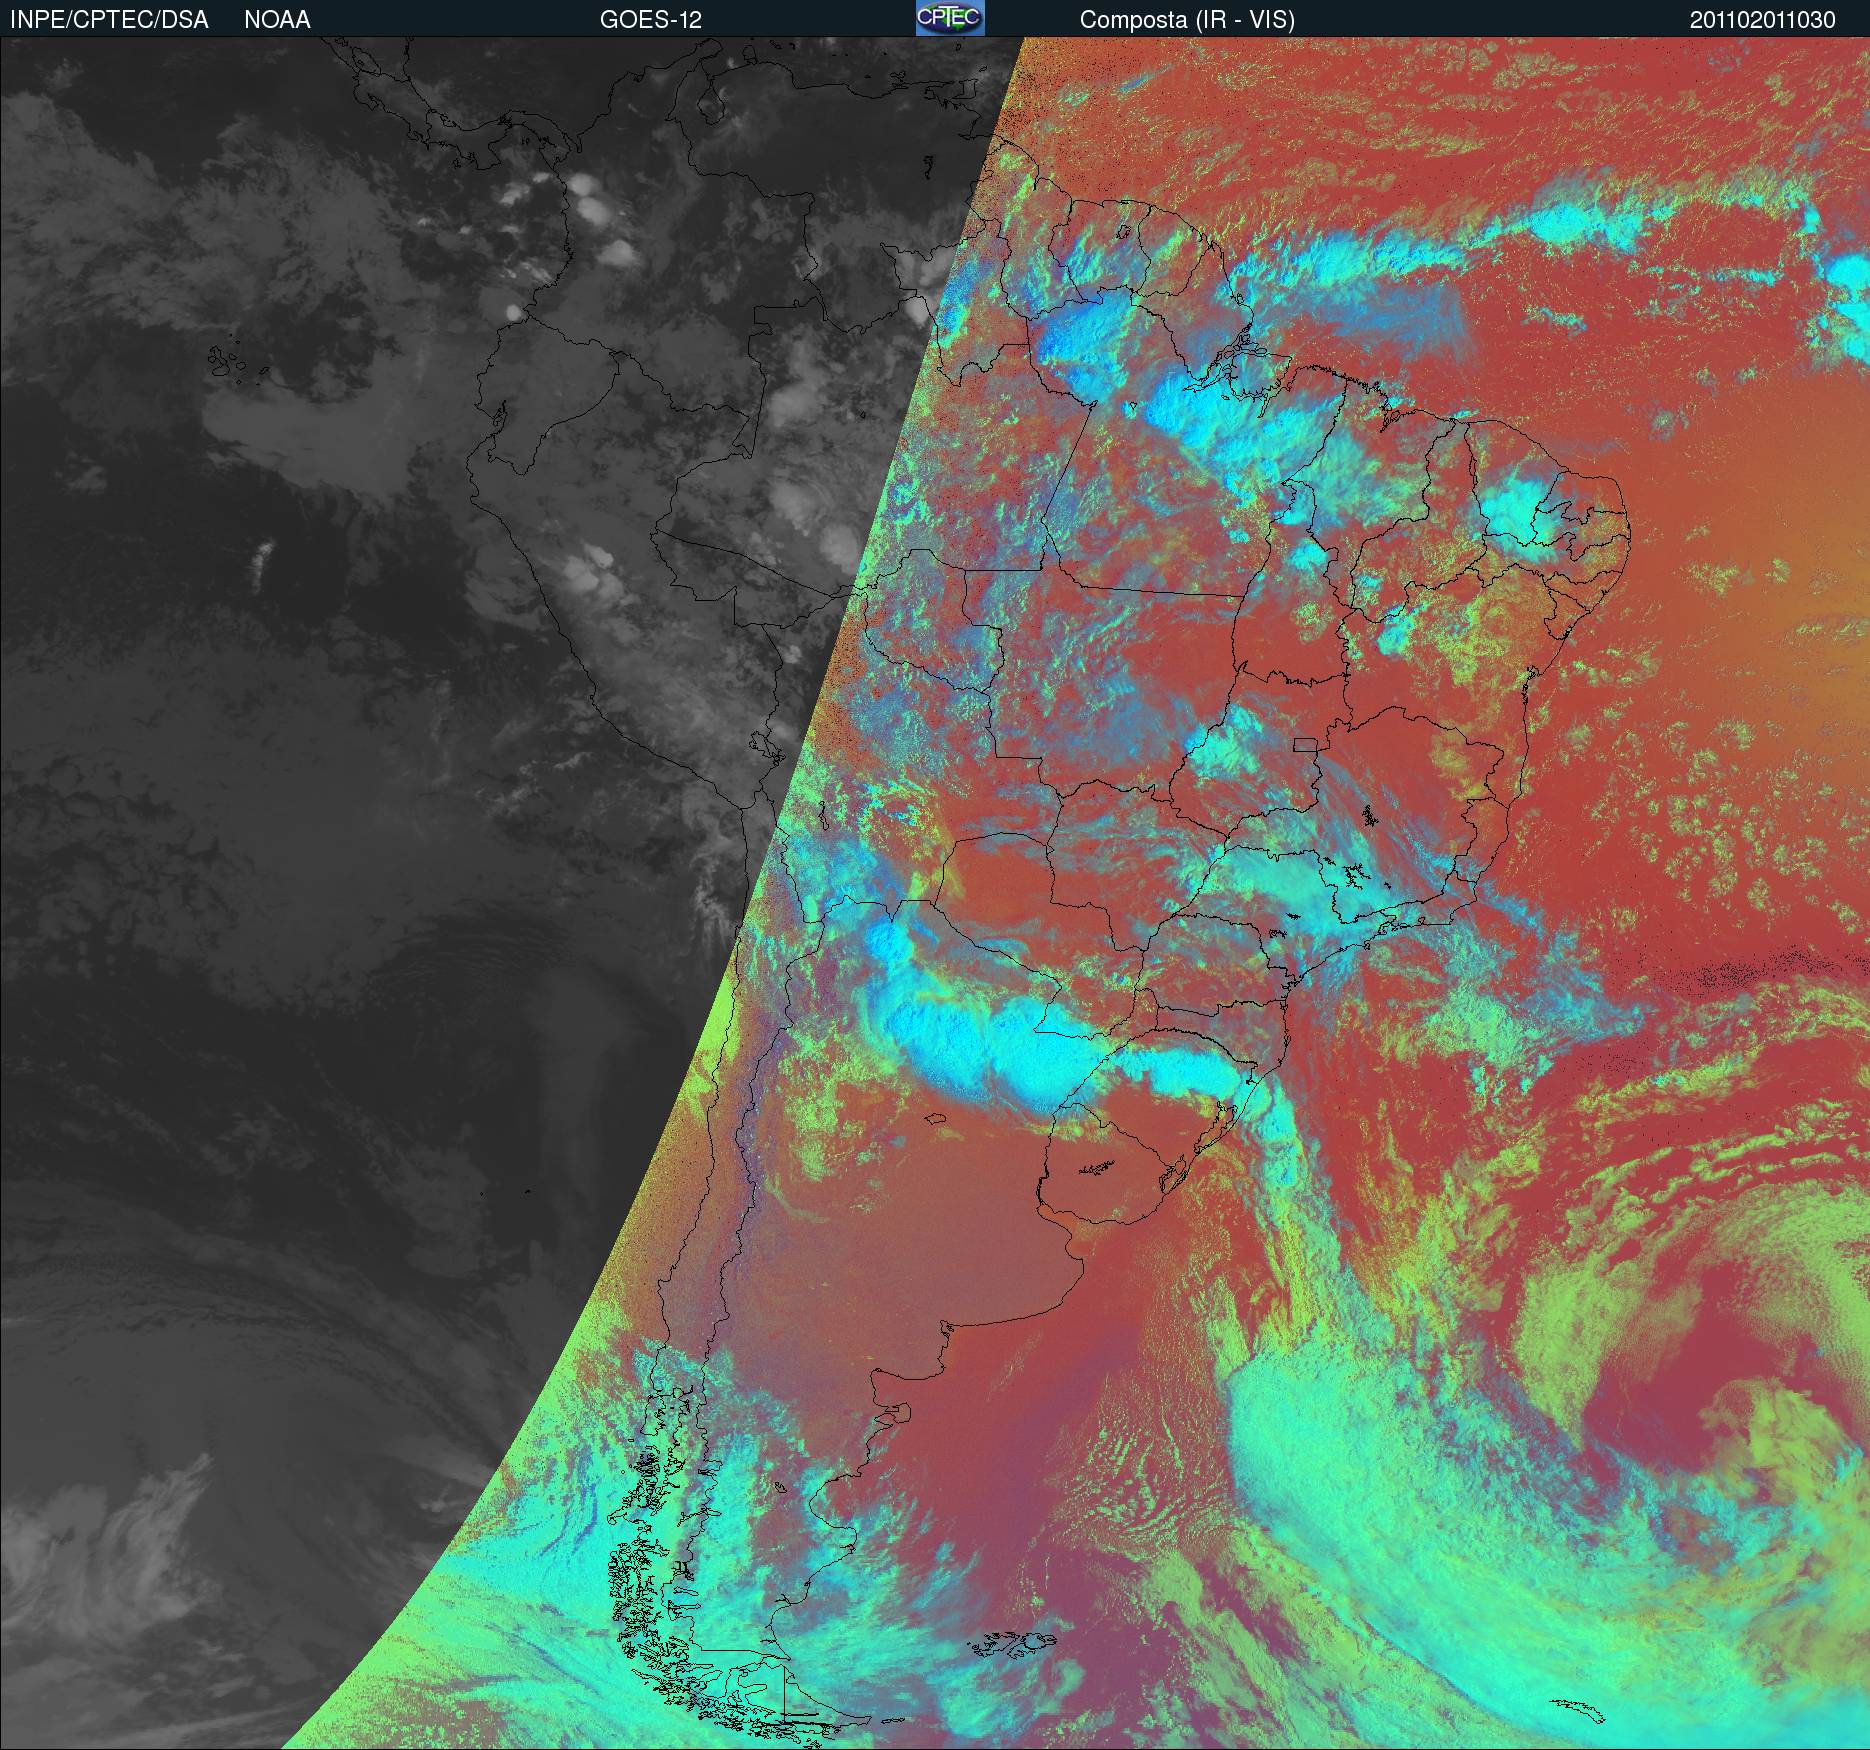Click the NOAA label in header
Viewport: 1870px width, 1750px height.
pyautogui.click(x=277, y=20)
